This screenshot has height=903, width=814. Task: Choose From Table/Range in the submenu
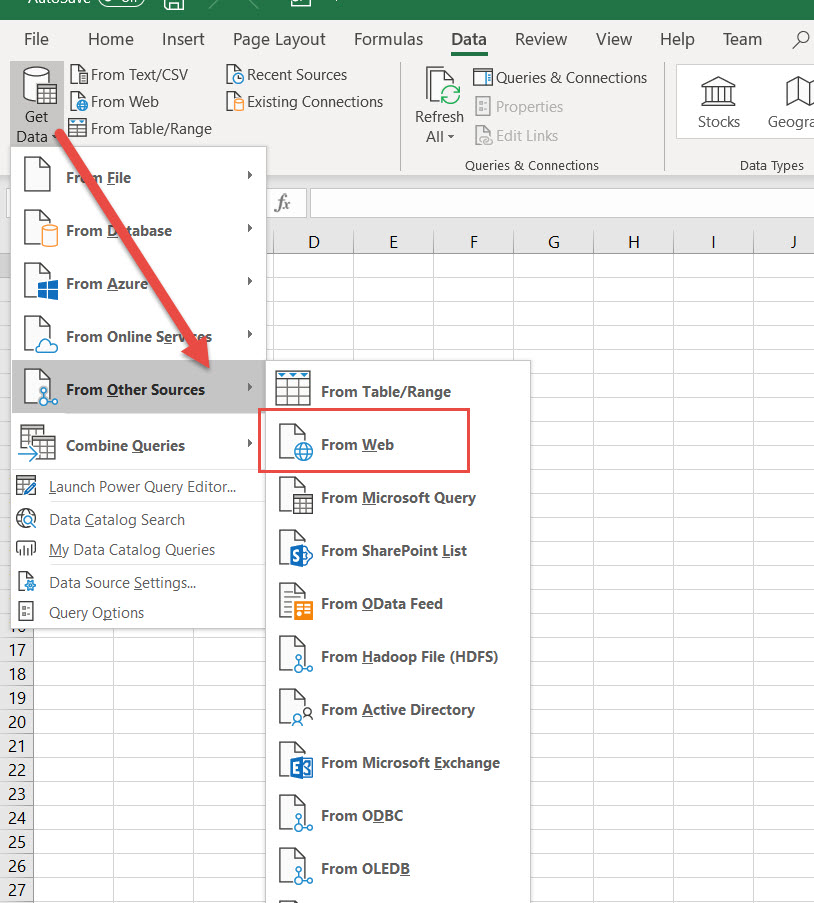click(x=397, y=391)
